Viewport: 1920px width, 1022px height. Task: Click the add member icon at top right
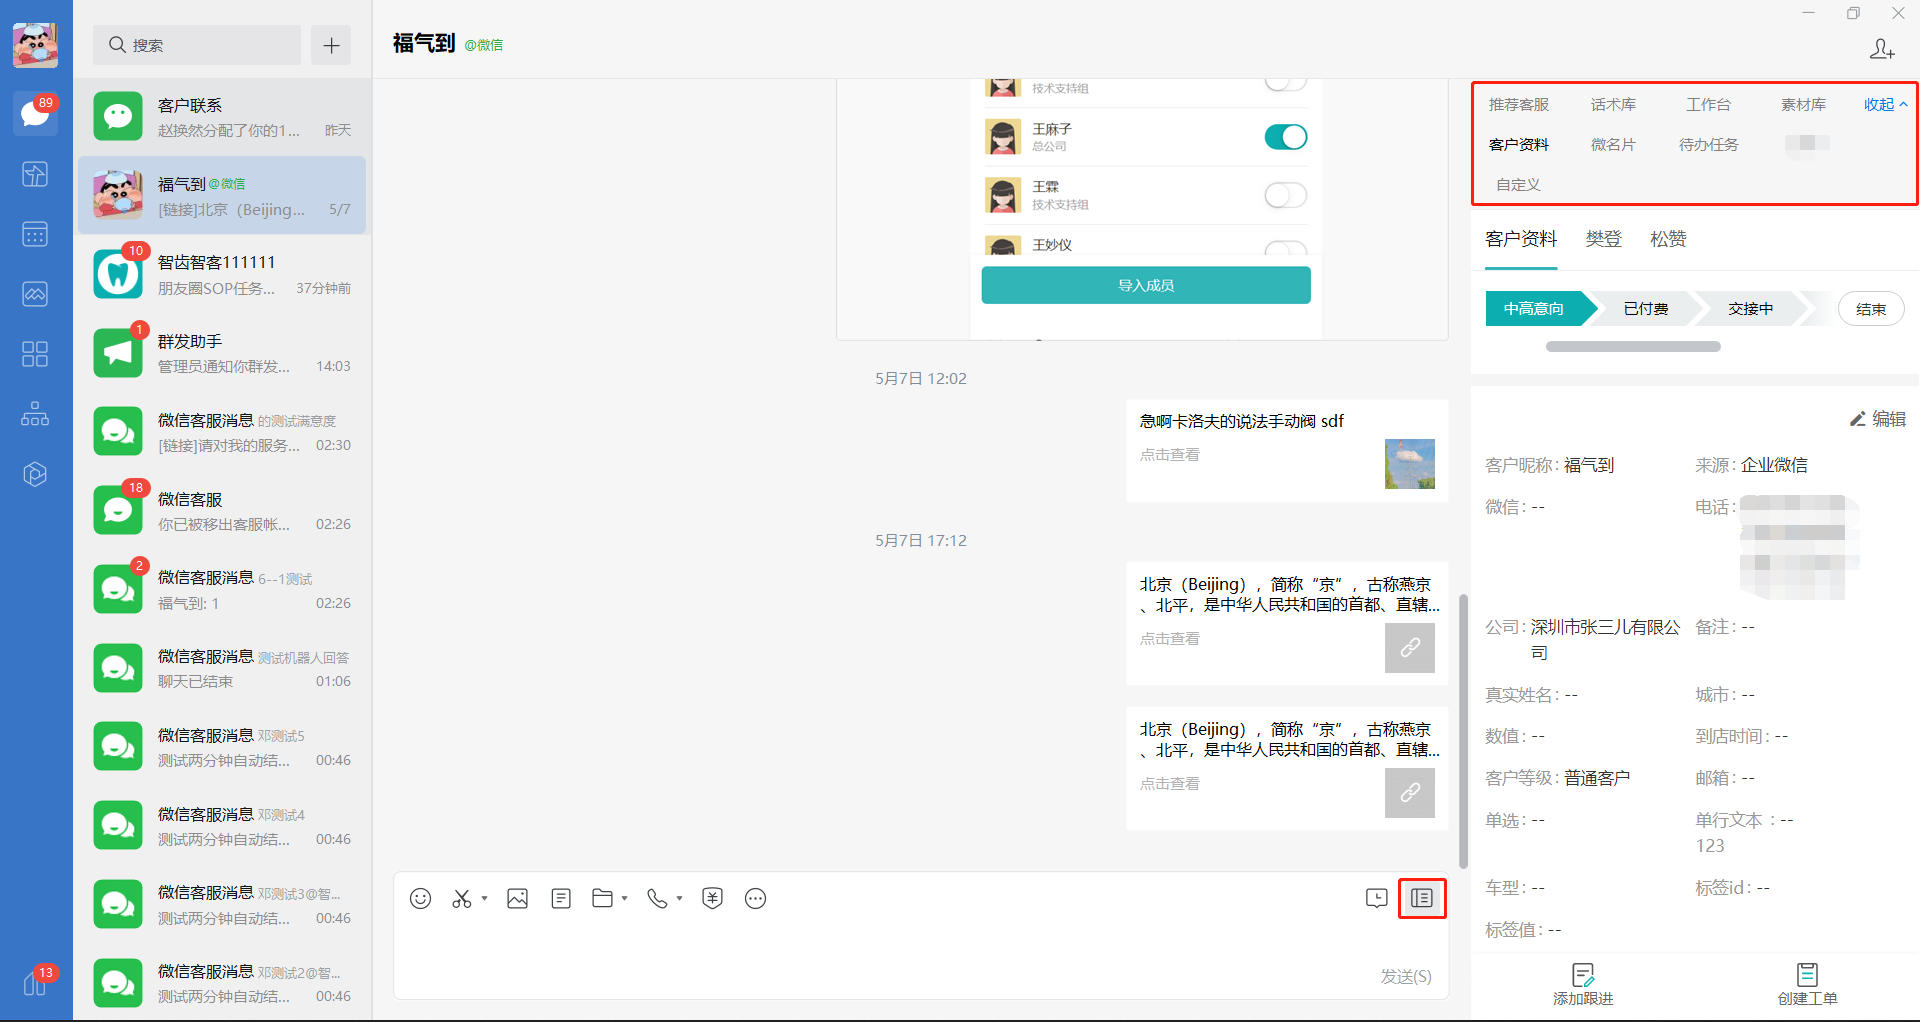(x=1882, y=49)
